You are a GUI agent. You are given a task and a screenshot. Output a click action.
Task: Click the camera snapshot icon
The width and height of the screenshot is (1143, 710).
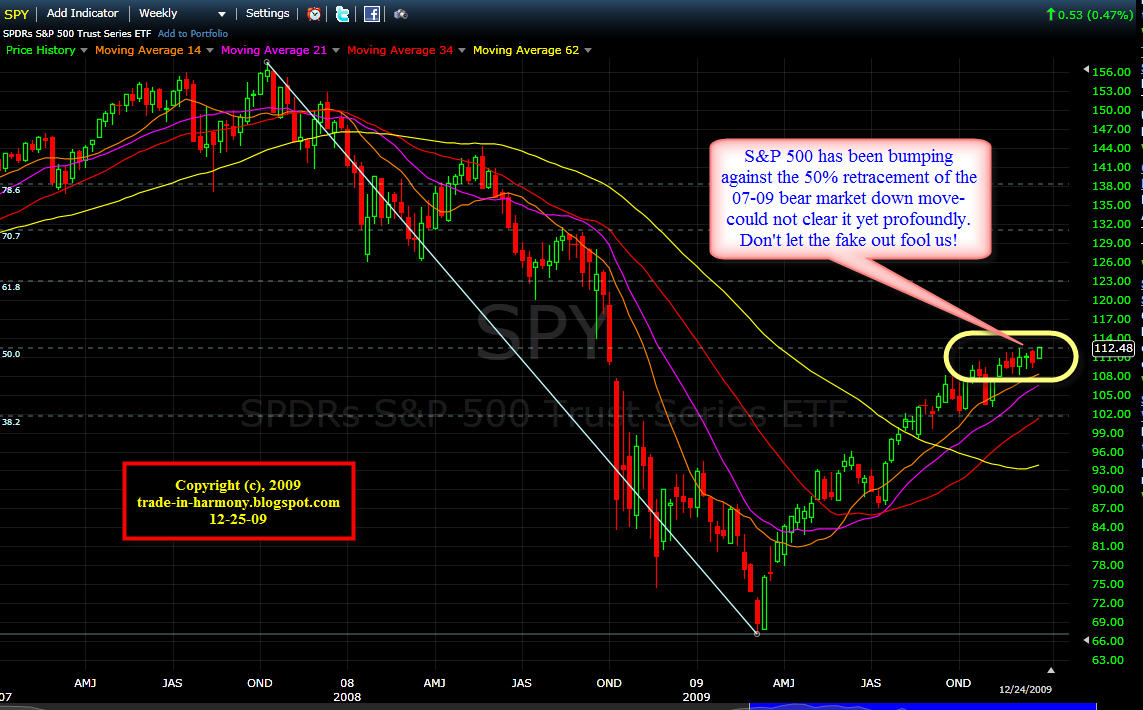click(400, 14)
